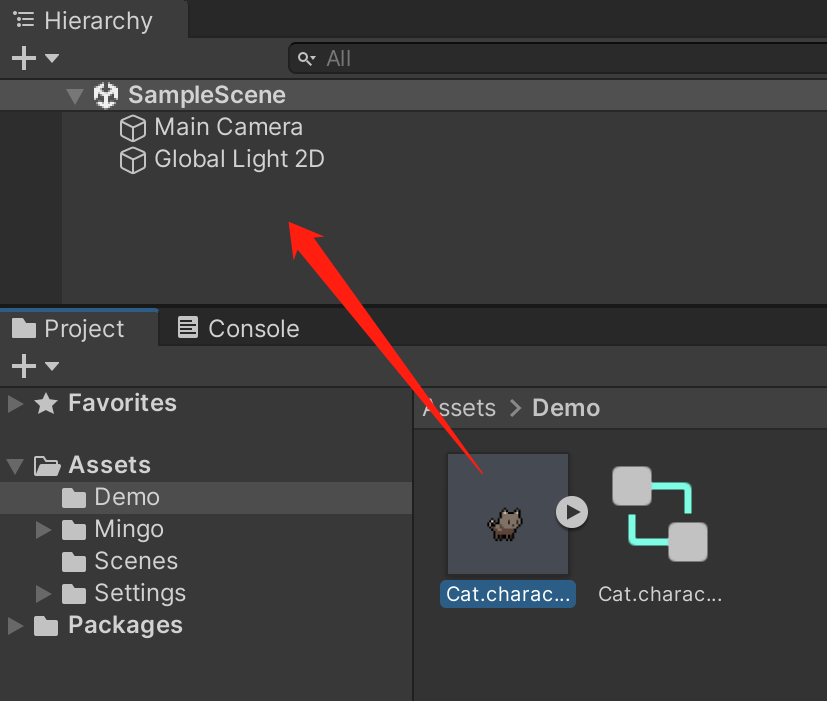This screenshot has width=827, height=701.
Task: Collapse the Assets folder arrow
Action: [15, 466]
